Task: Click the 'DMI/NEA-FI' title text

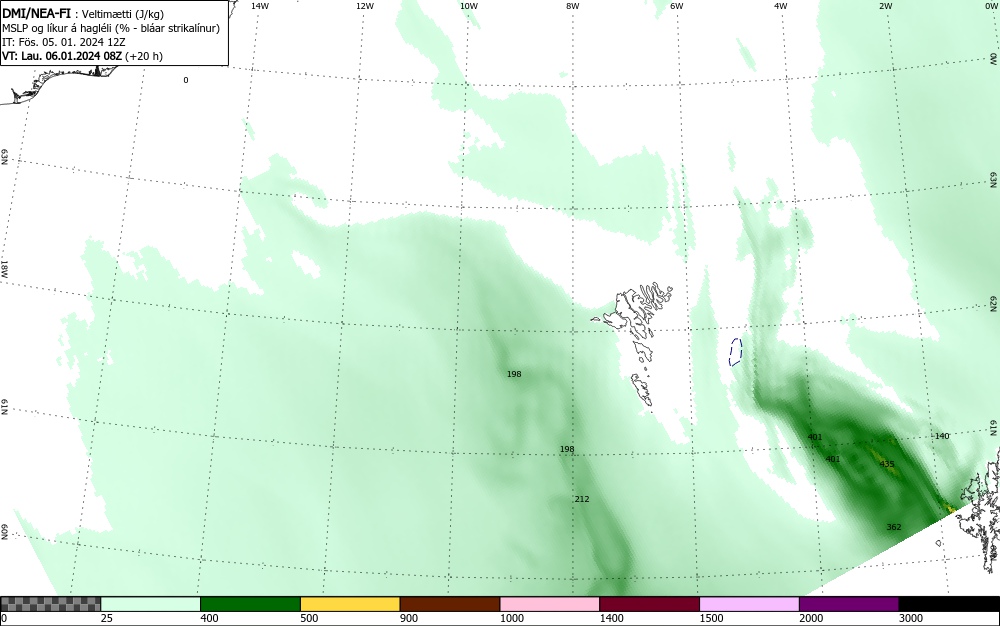Action: [36, 13]
